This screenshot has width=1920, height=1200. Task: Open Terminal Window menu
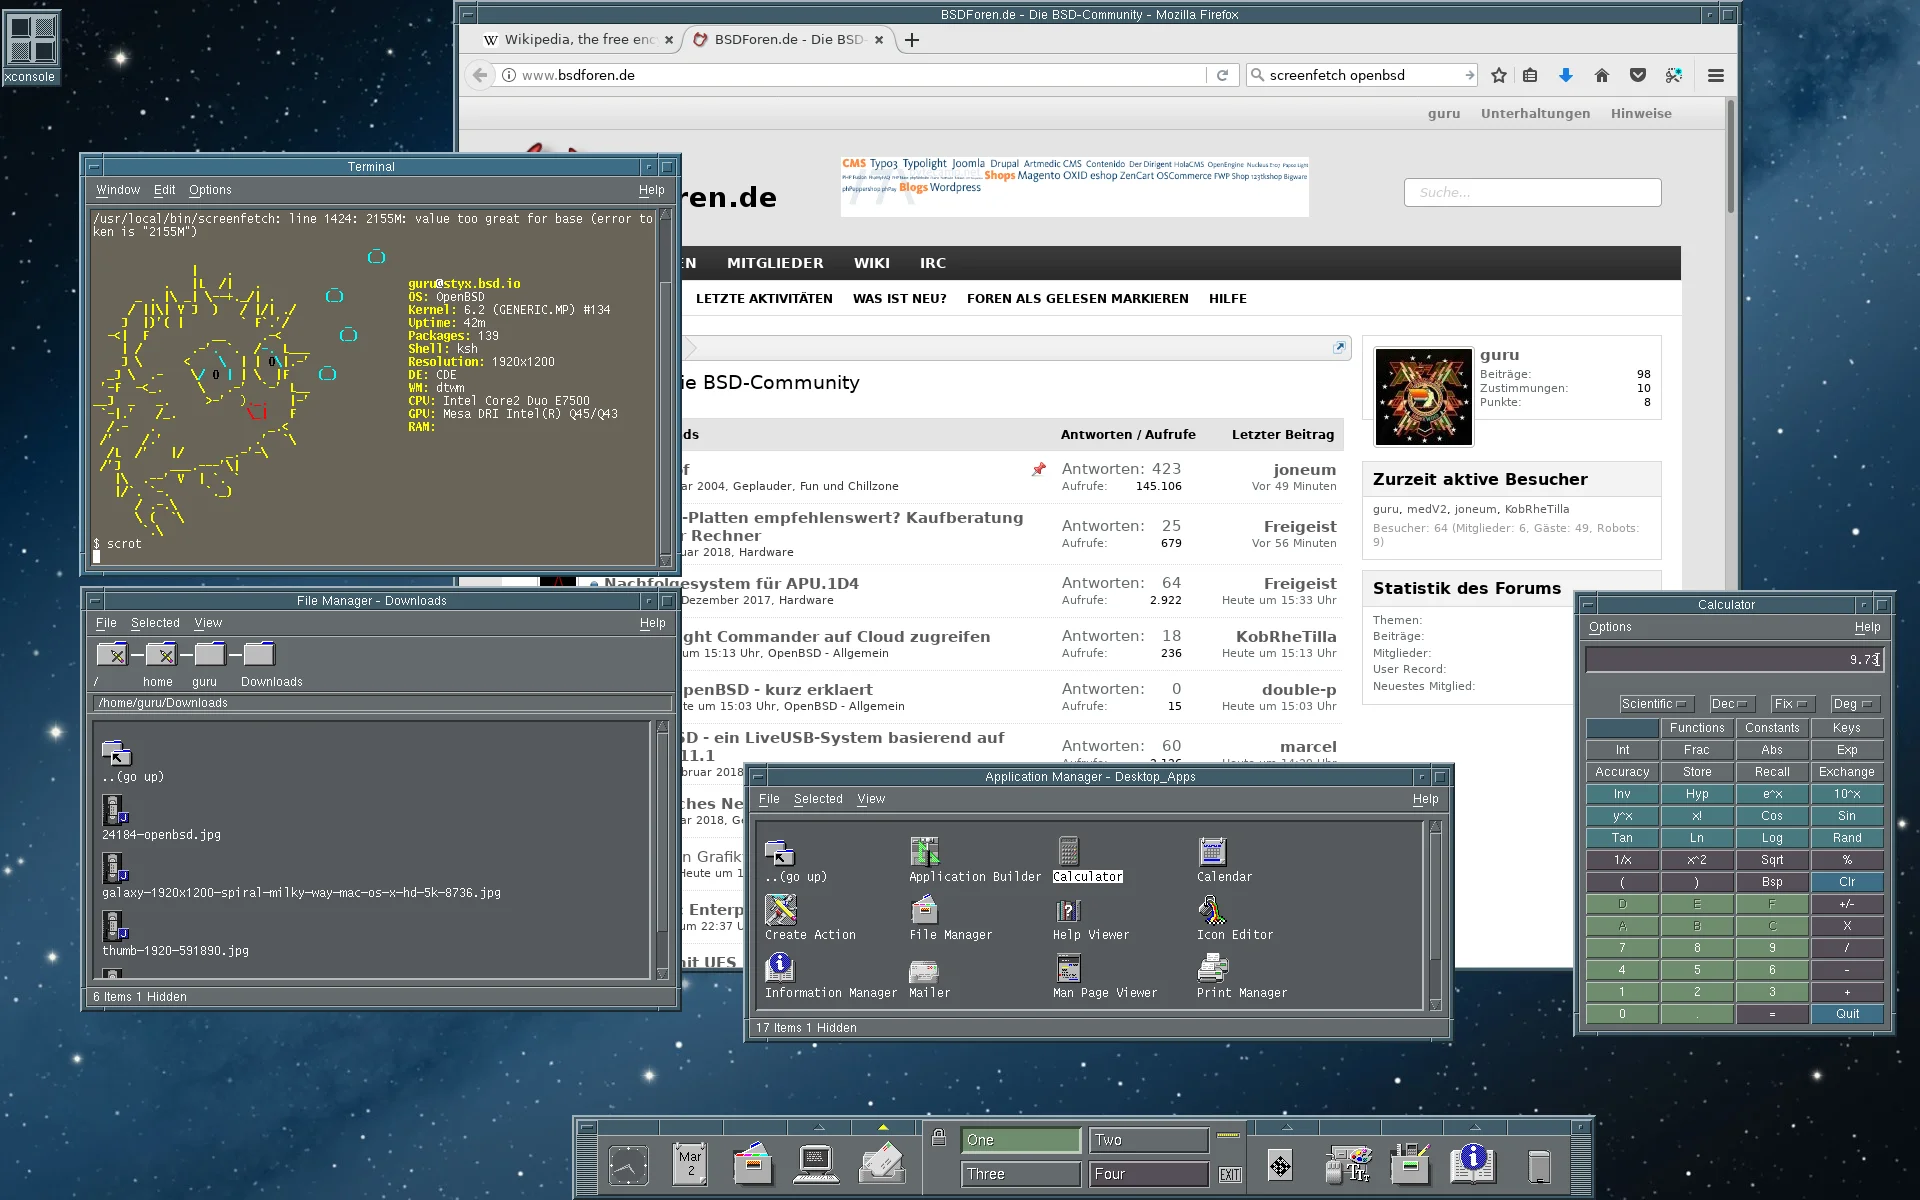coord(118,190)
